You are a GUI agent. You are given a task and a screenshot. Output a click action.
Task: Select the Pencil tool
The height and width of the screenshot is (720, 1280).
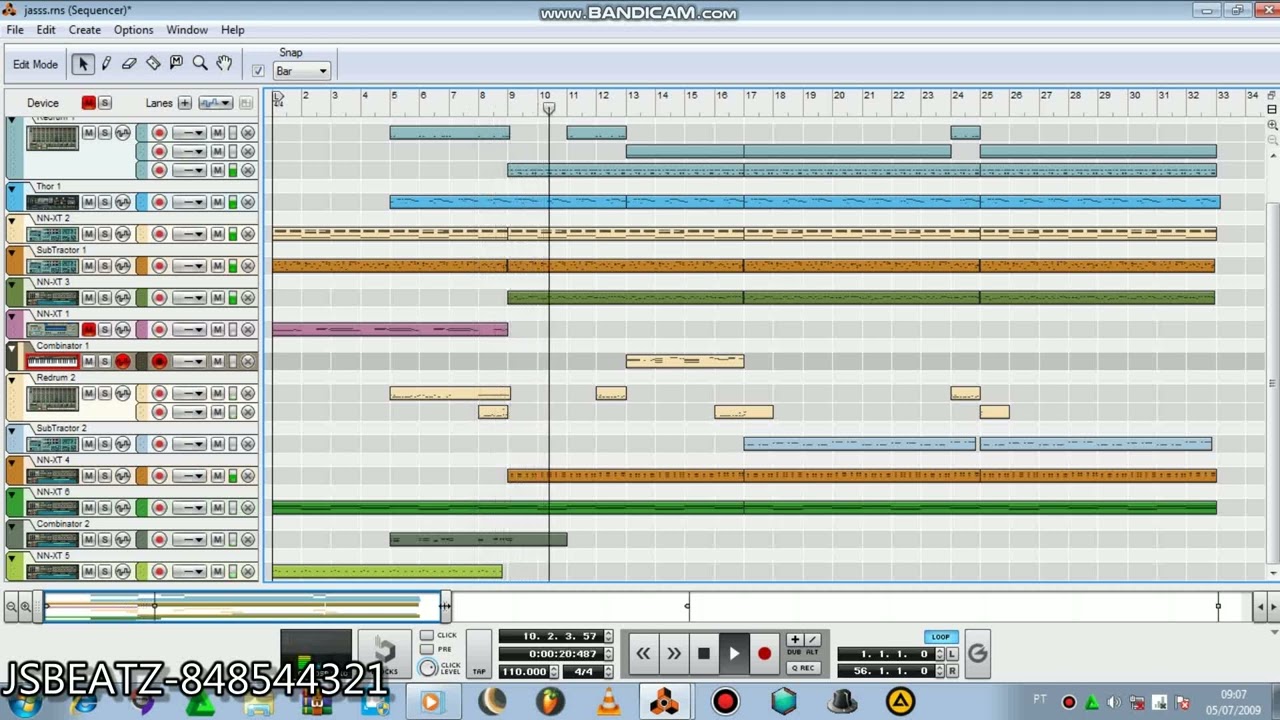[106, 64]
